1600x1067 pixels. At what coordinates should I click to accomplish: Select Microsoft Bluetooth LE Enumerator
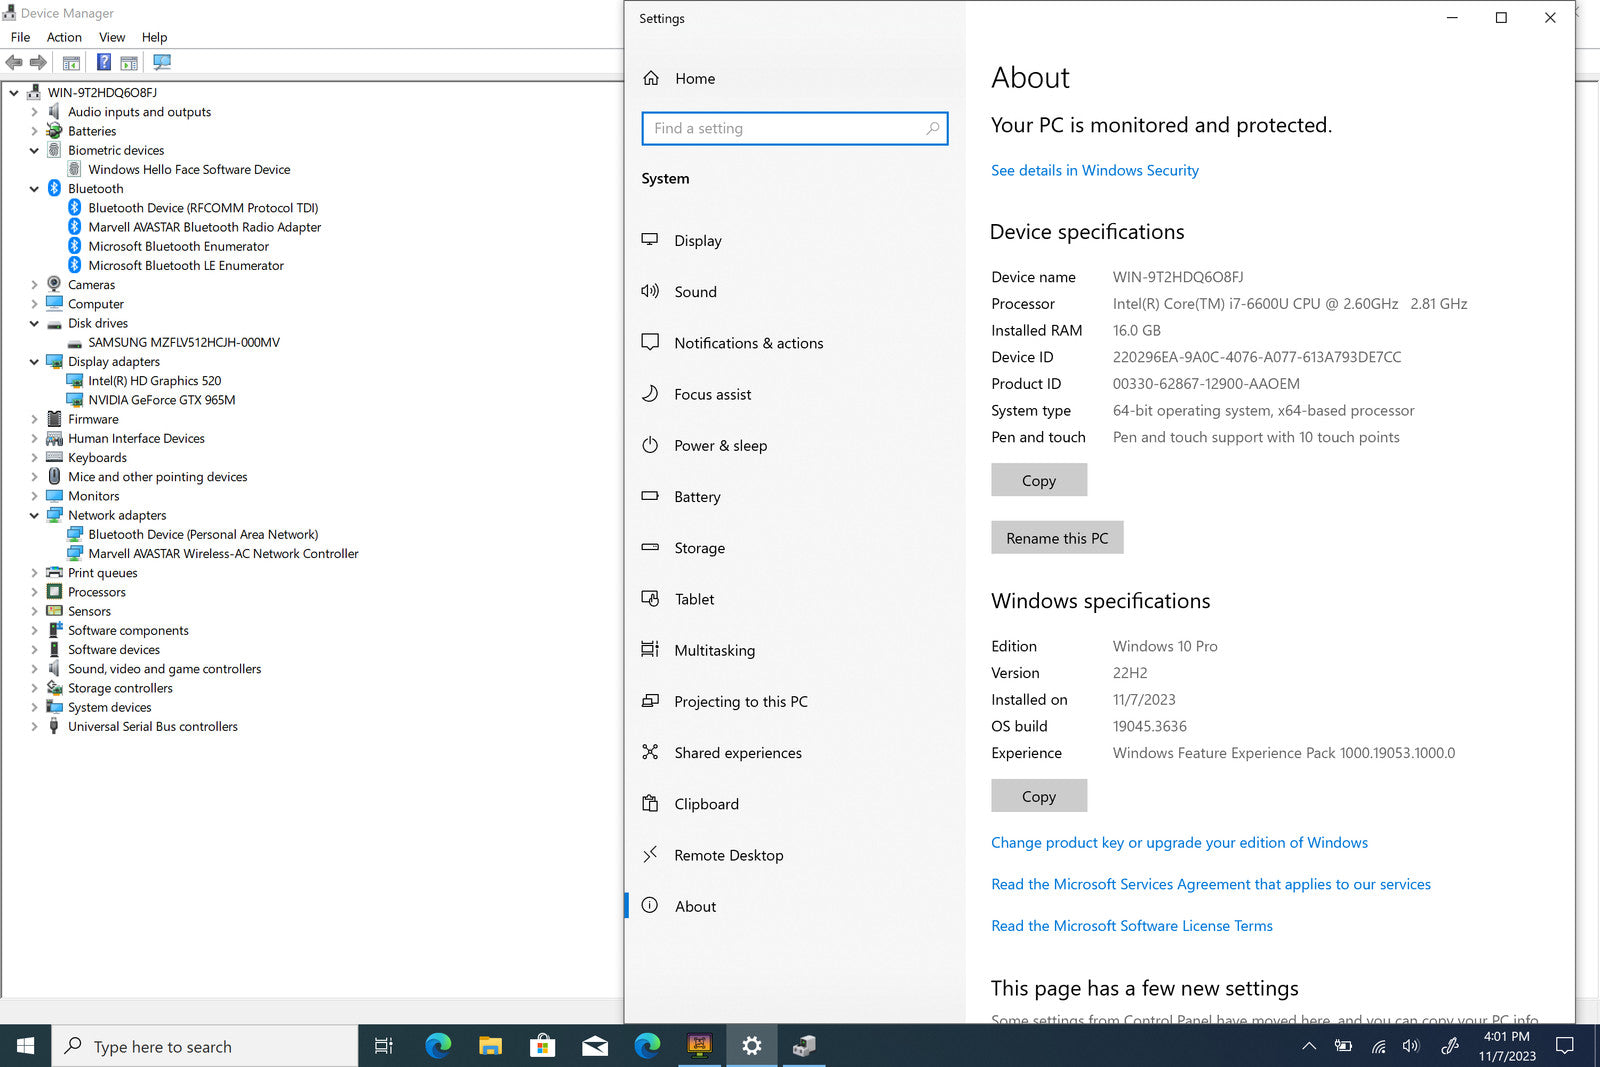point(186,266)
